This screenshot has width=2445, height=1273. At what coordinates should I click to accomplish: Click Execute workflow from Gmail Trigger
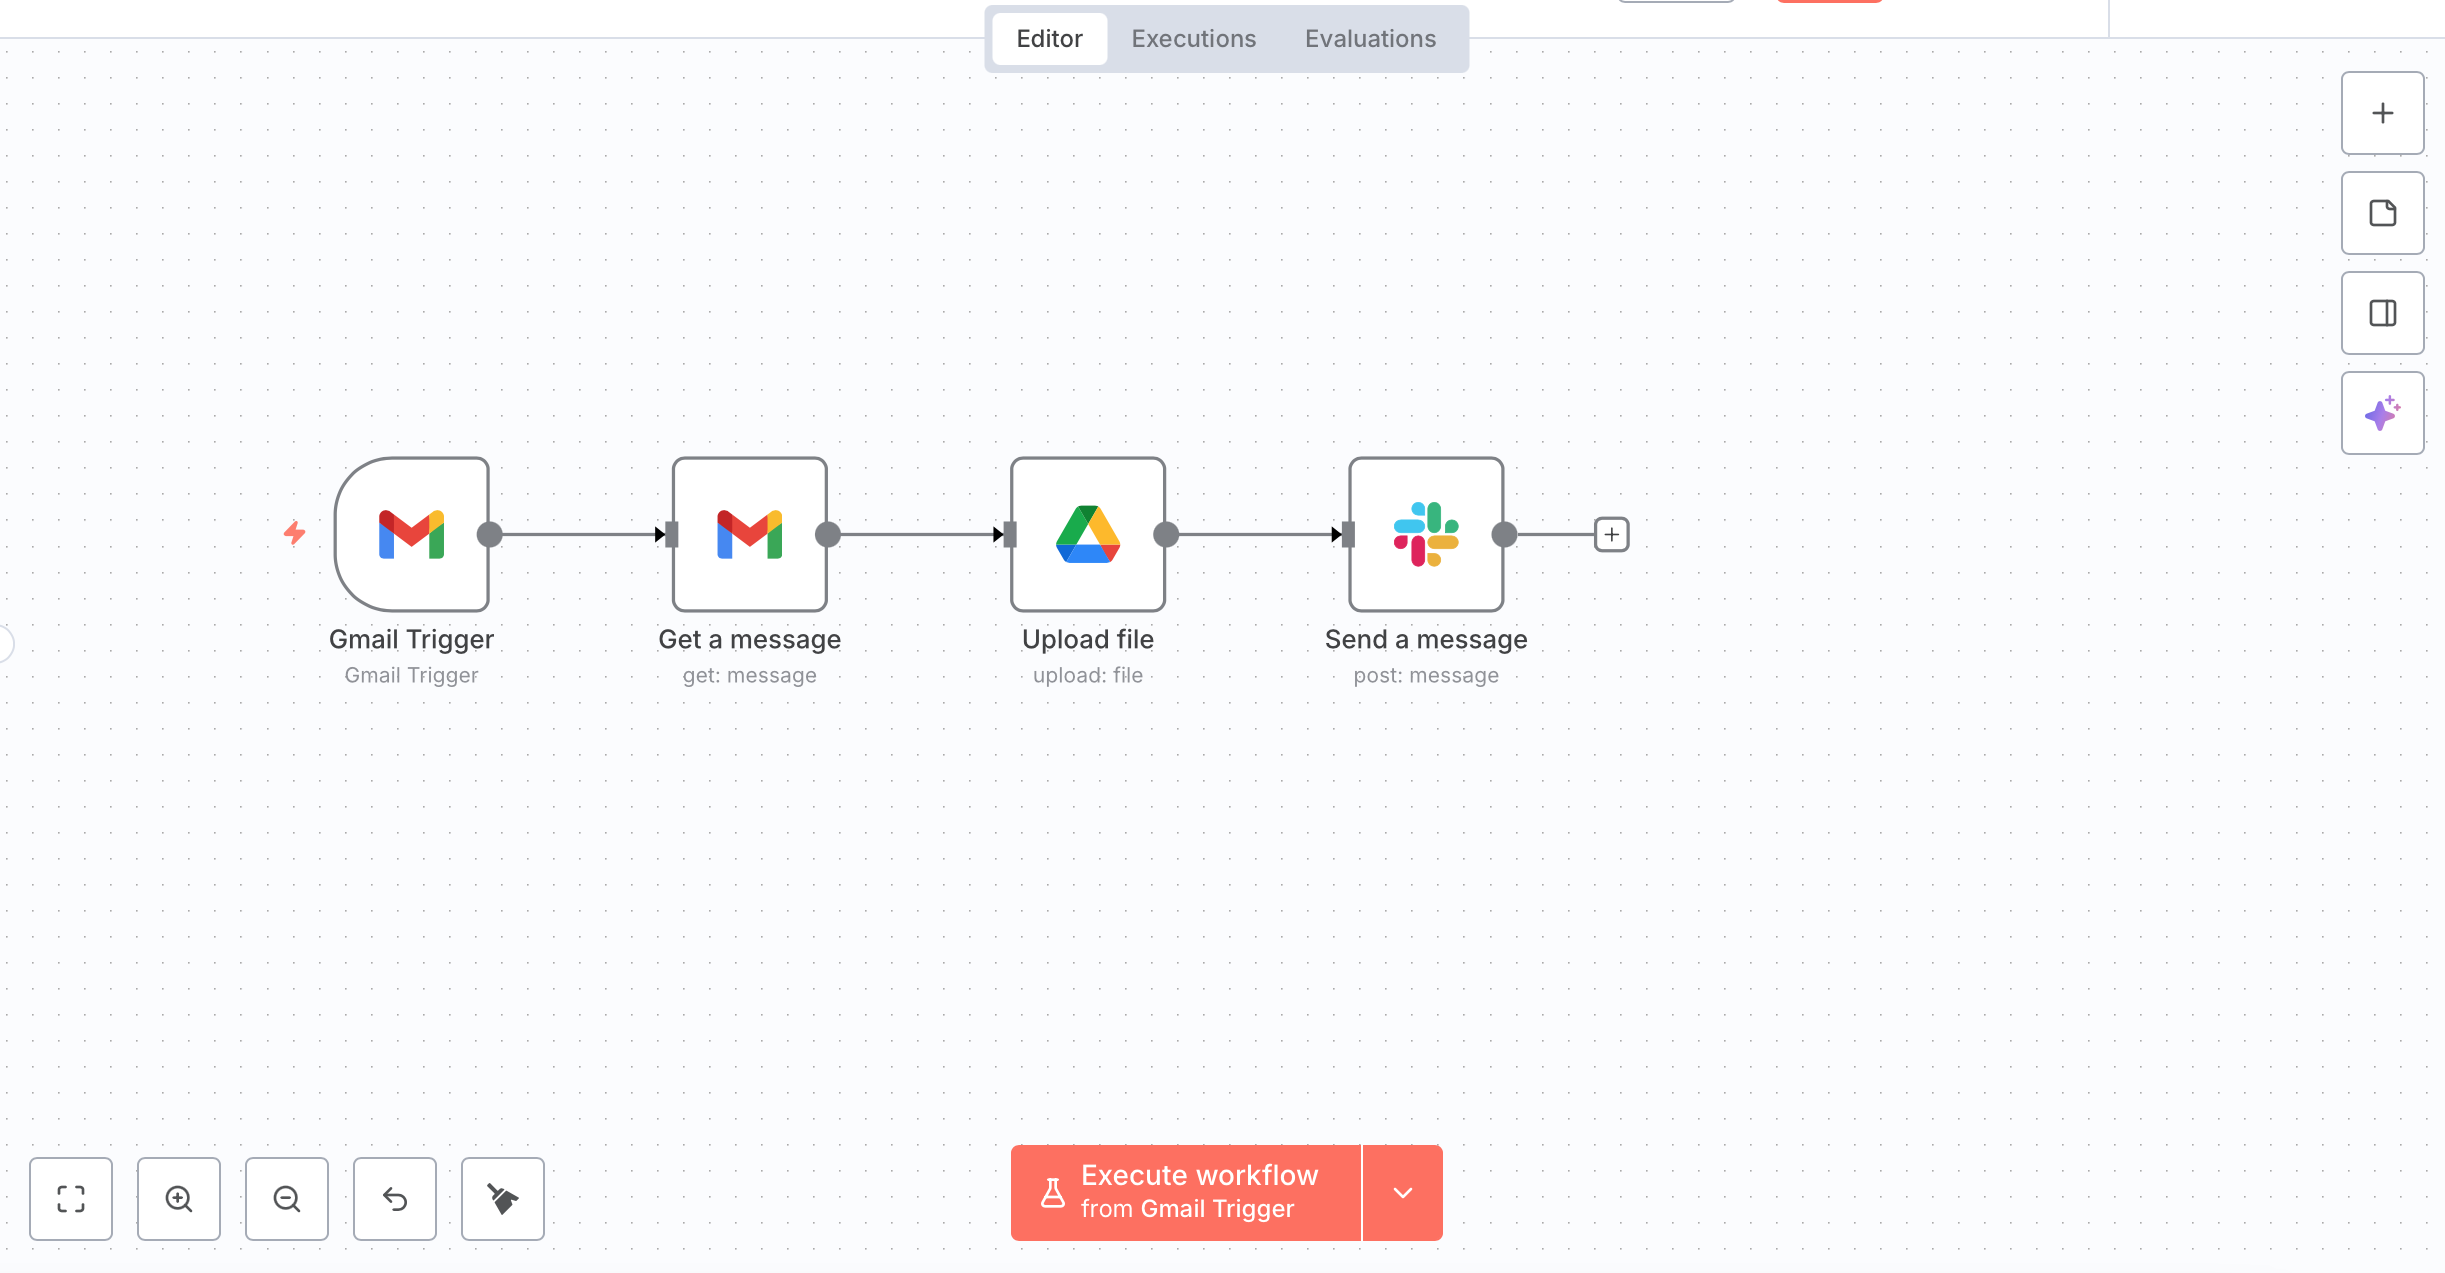[1186, 1192]
